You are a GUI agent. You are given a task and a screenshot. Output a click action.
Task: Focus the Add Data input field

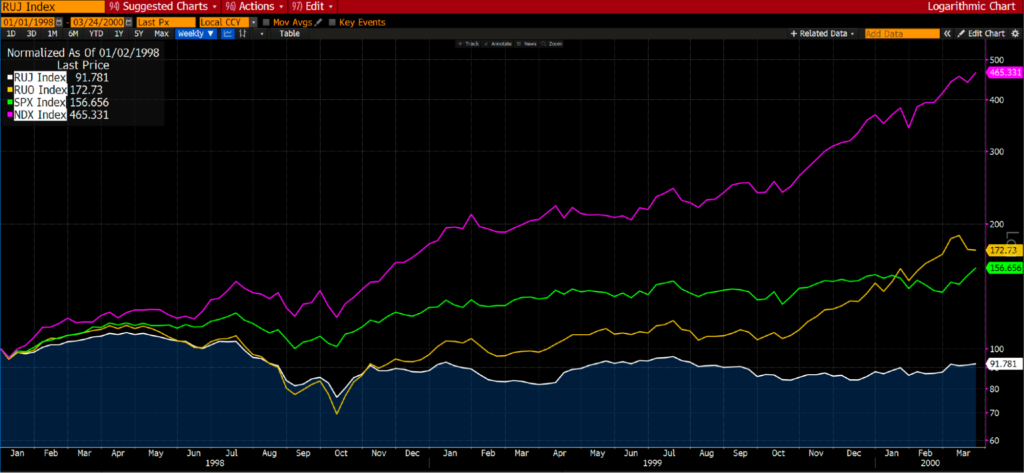(903, 33)
